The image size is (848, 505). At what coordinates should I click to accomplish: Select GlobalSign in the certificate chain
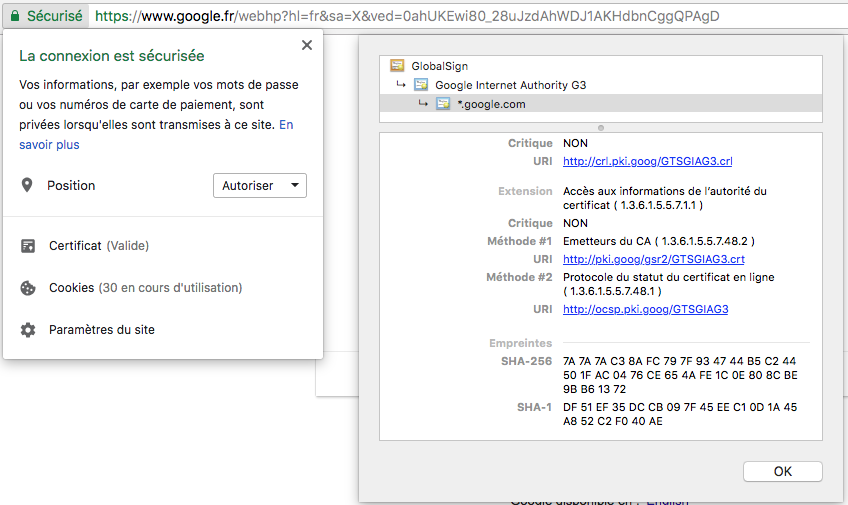[601, 66]
